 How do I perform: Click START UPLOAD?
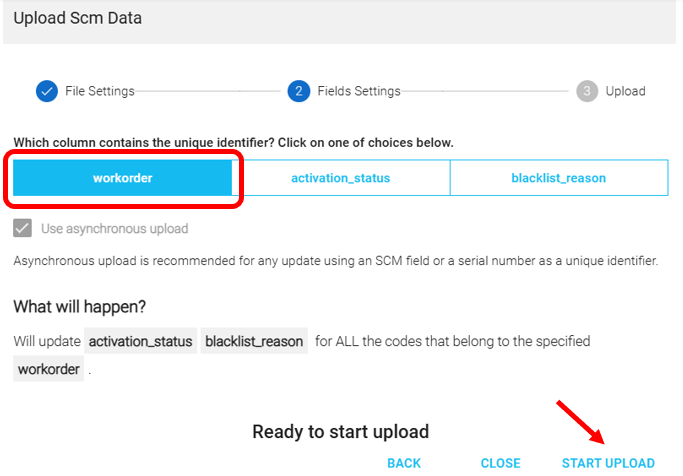608,463
